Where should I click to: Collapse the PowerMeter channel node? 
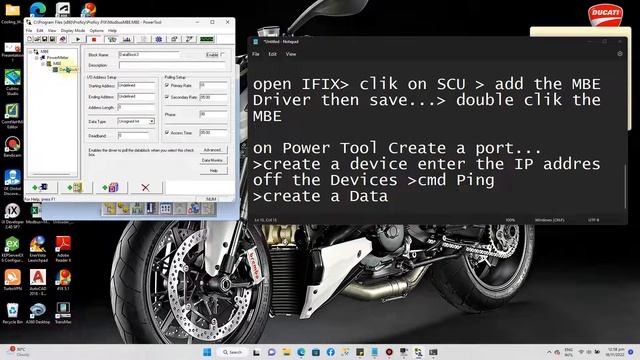tap(37, 58)
